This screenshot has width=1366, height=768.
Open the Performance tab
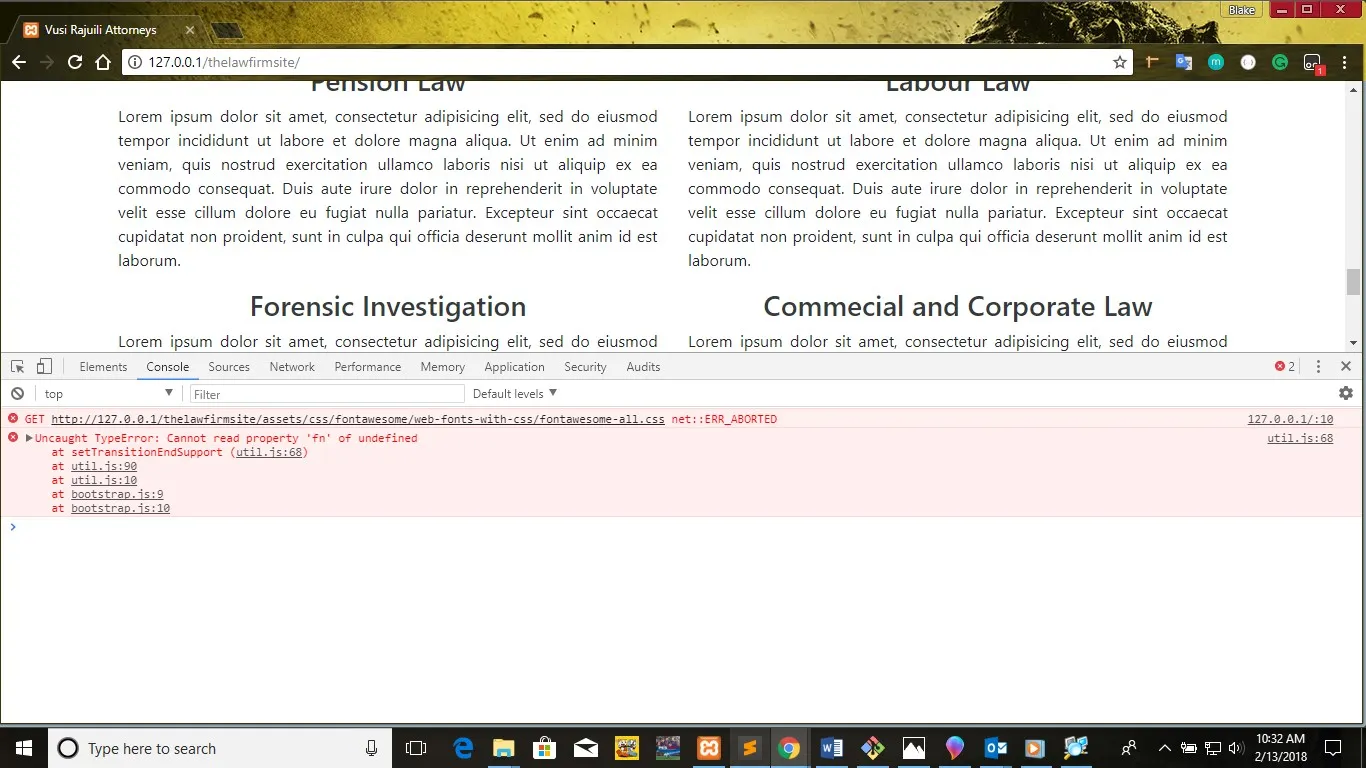(368, 367)
